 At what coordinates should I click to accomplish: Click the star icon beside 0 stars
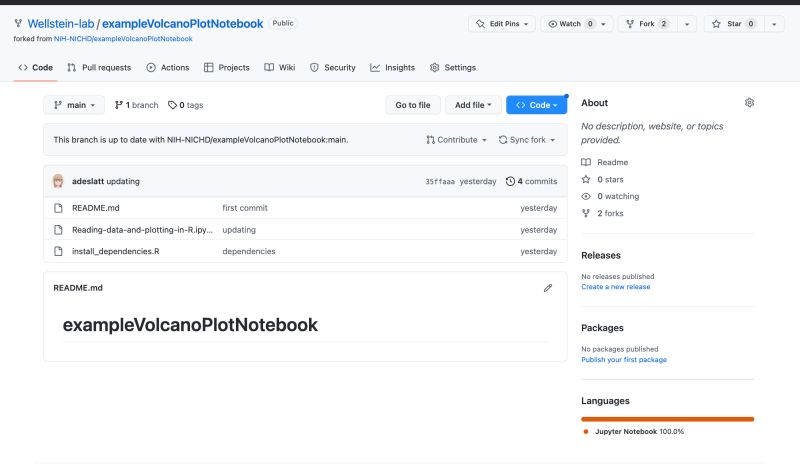tap(586, 179)
